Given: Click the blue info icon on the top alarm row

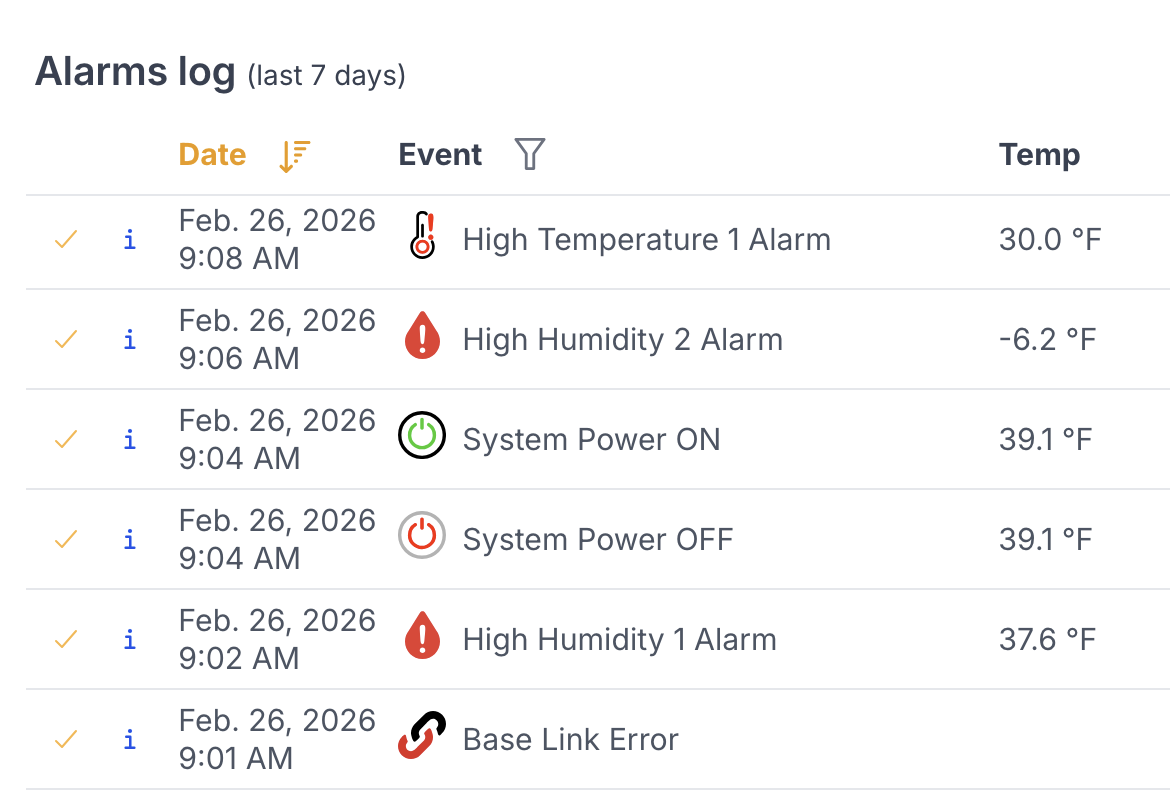Looking at the screenshot, I should pyautogui.click(x=129, y=240).
